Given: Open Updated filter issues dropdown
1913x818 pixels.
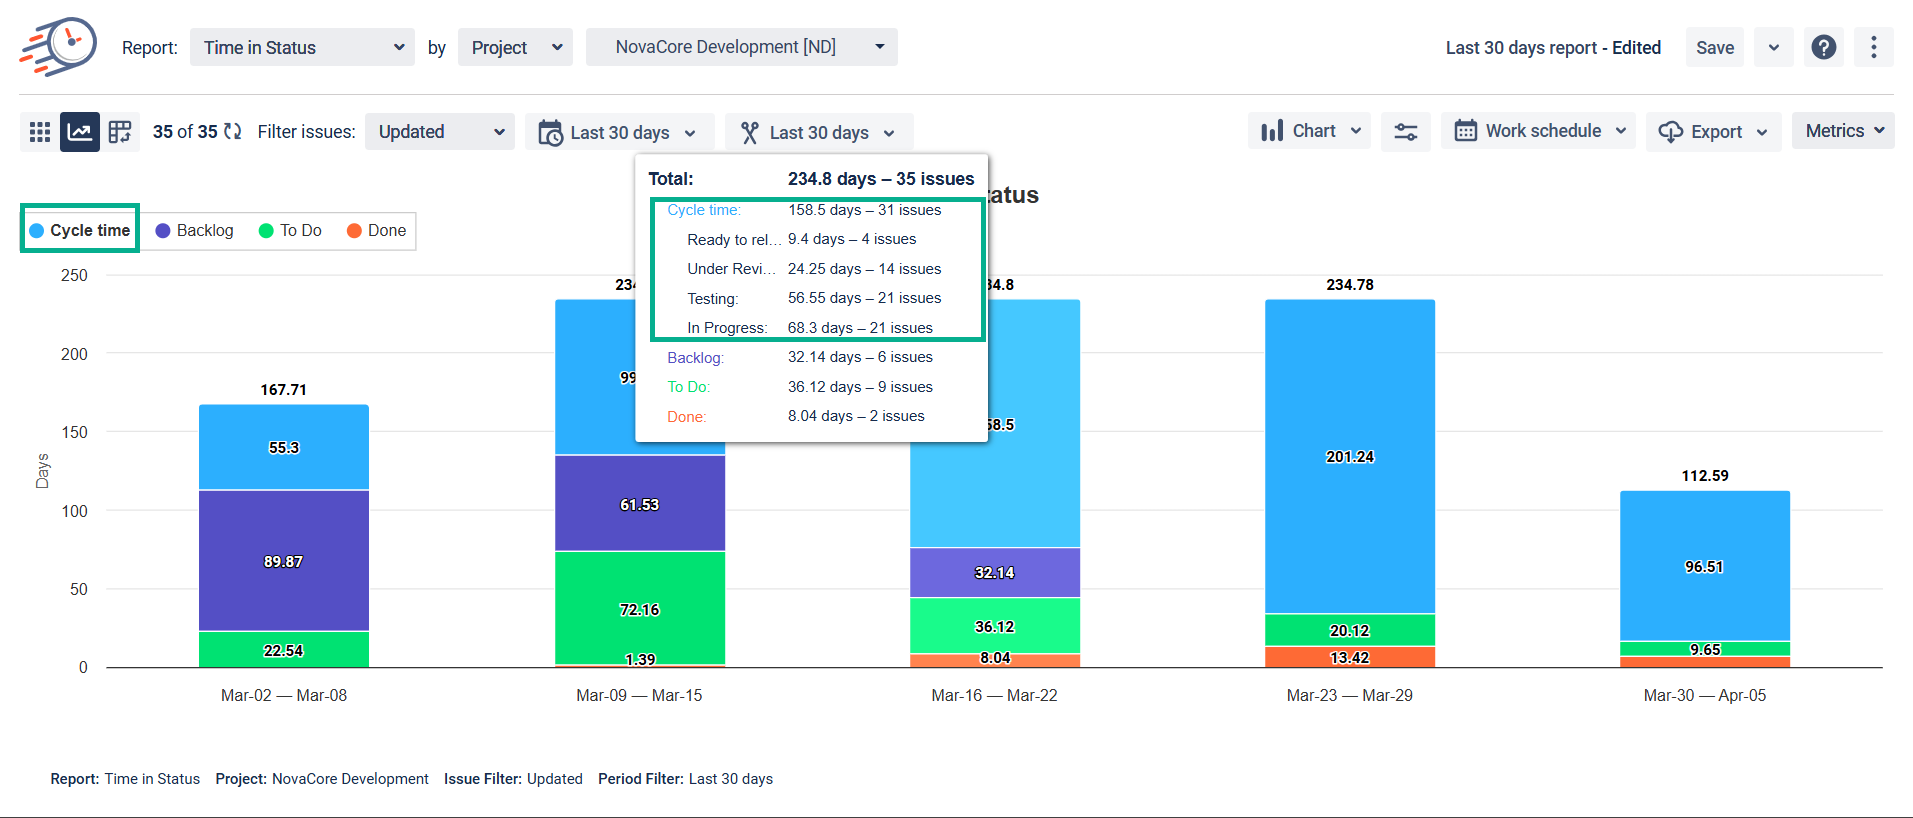Looking at the screenshot, I should (x=440, y=132).
